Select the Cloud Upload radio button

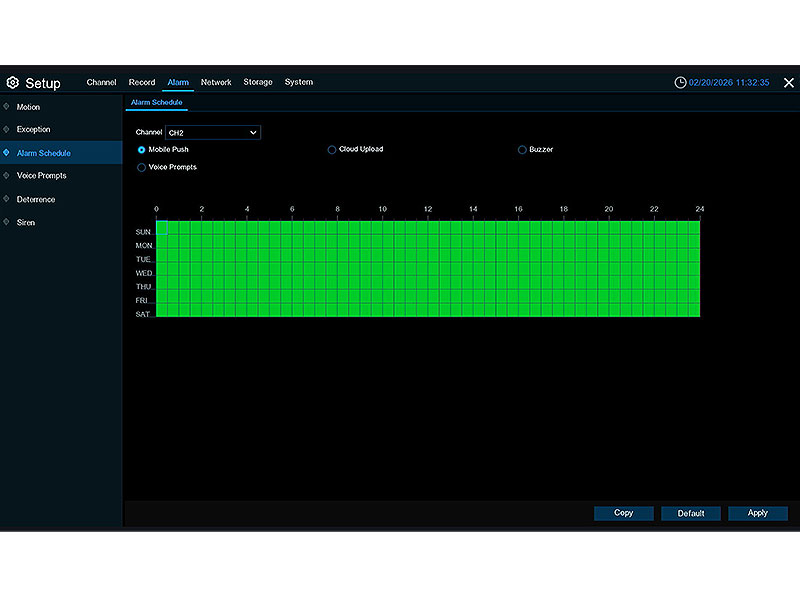point(332,150)
